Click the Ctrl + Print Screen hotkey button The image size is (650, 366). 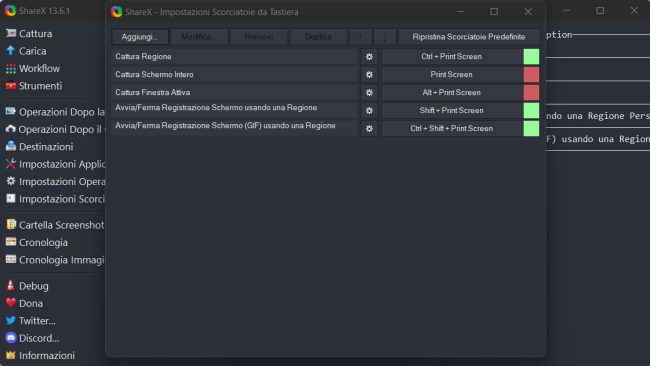[452, 57]
